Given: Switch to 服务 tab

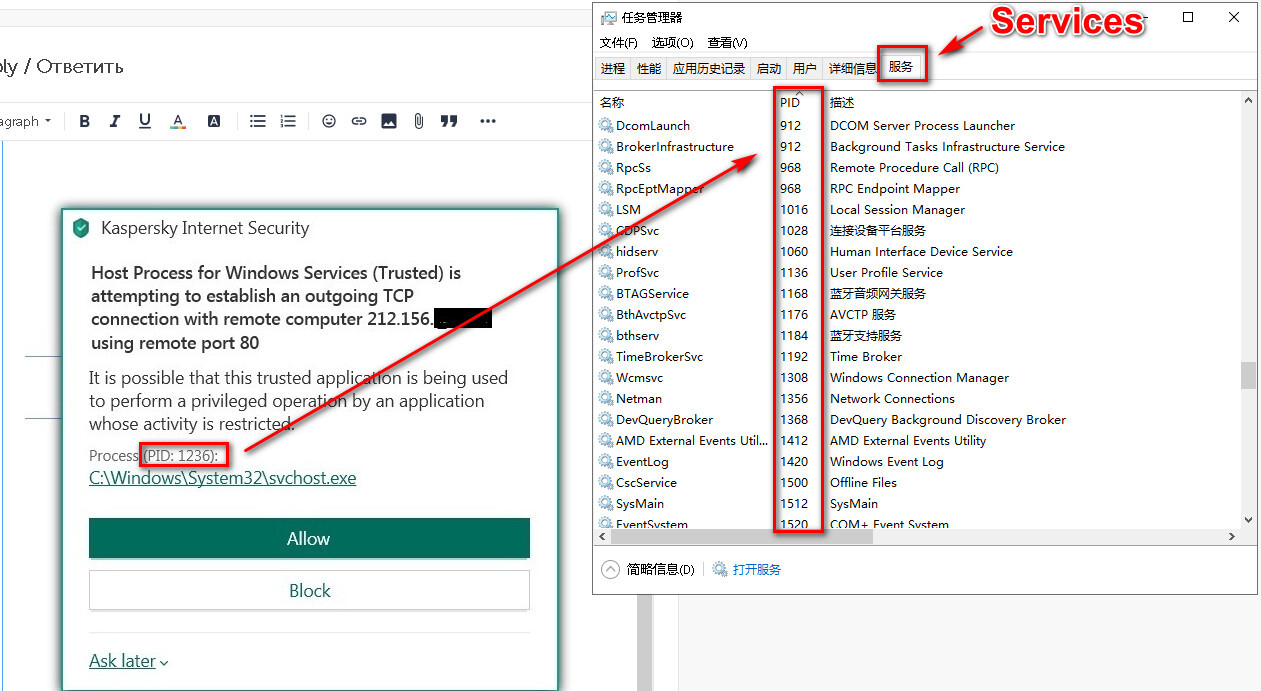Looking at the screenshot, I should click(x=901, y=67).
